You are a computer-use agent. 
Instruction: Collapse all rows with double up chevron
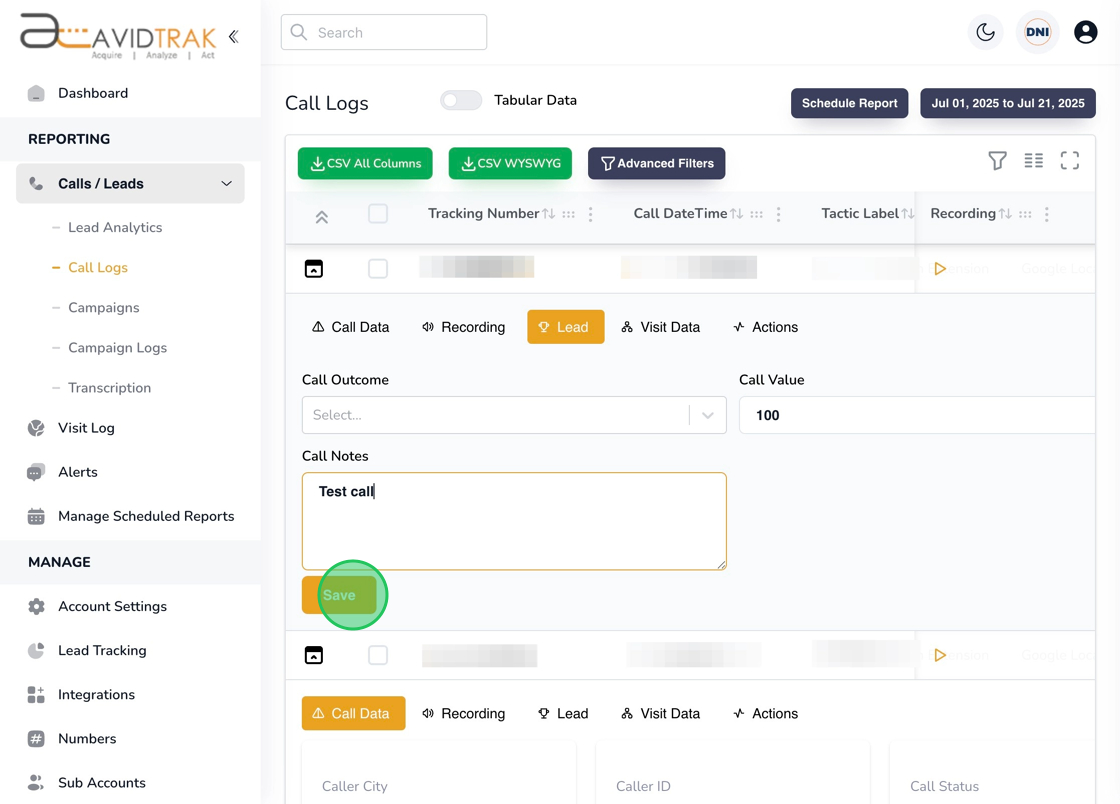[x=321, y=217]
